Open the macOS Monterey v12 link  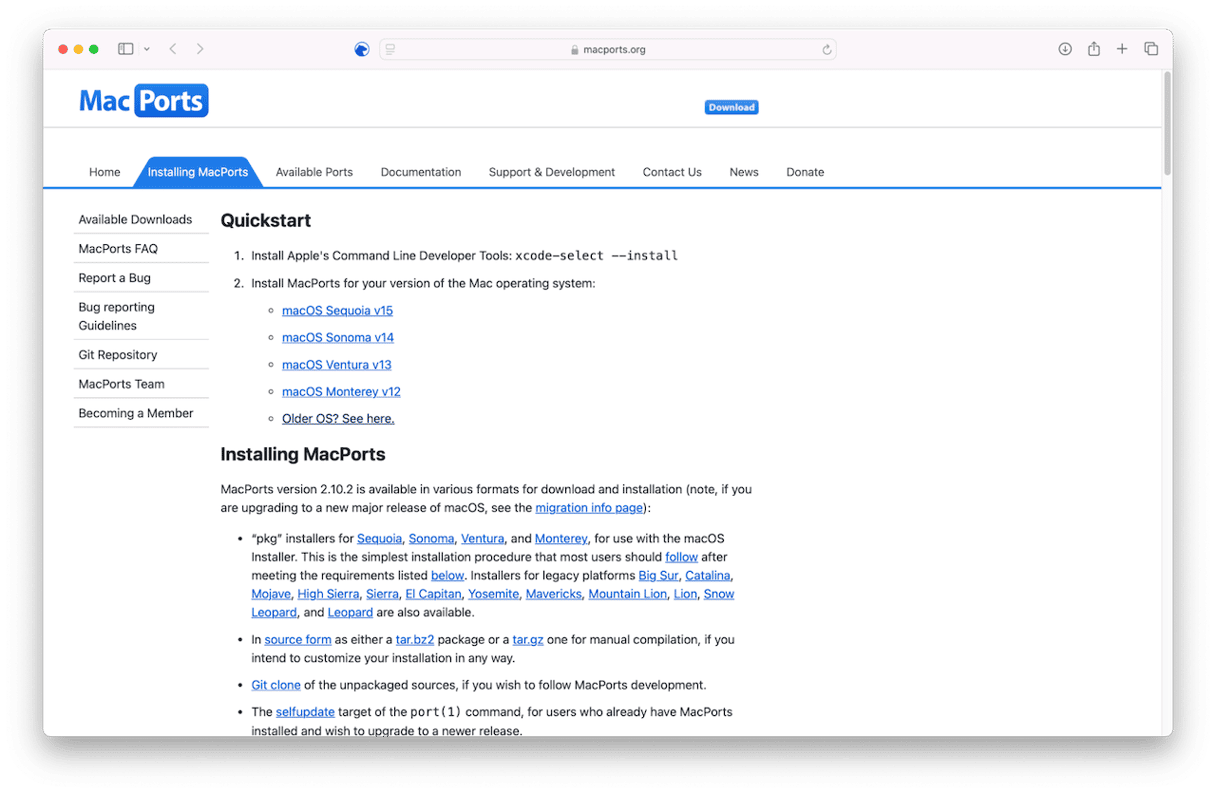click(341, 391)
